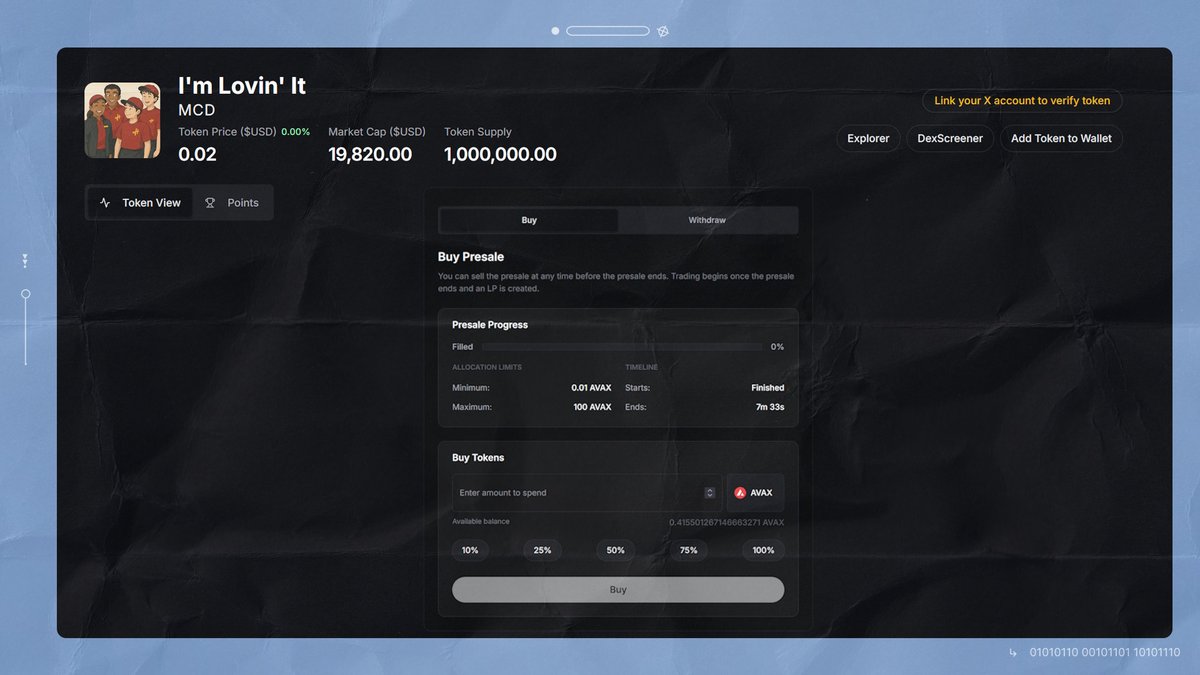Select 10% of available balance
This screenshot has width=1200, height=675.
470,550
